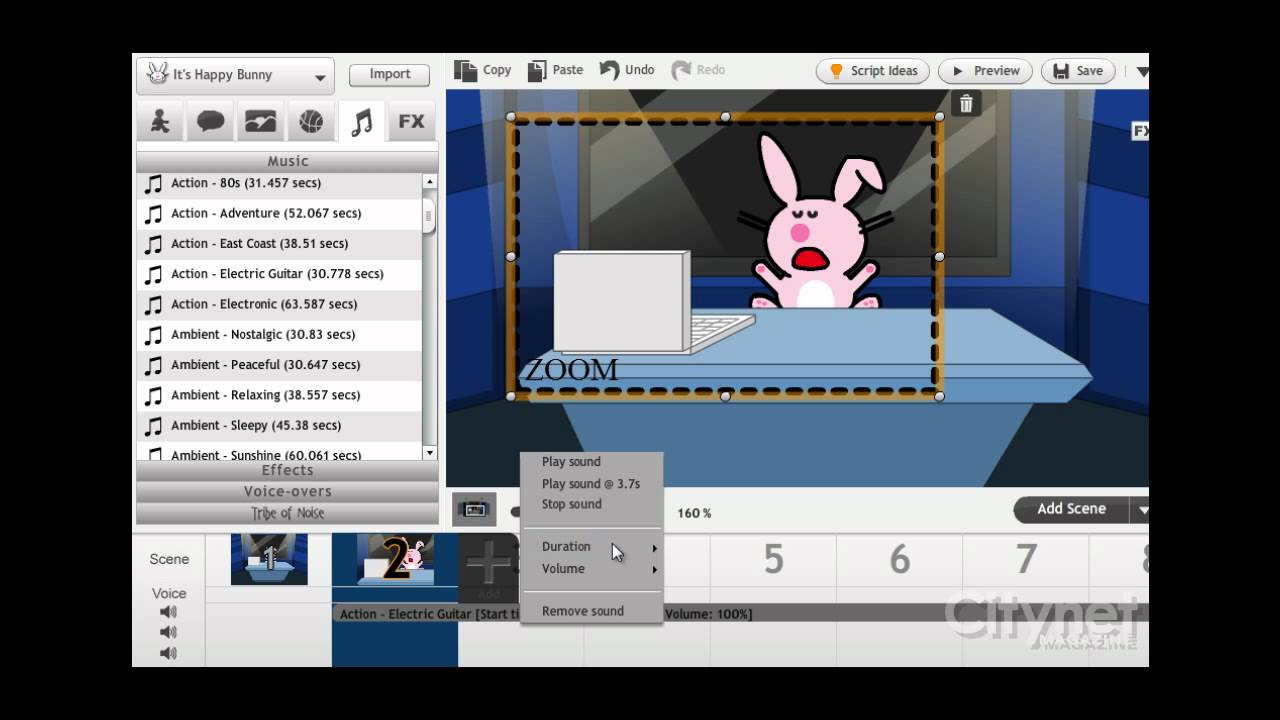The height and width of the screenshot is (720, 1280).
Task: Click the Script Ideas button
Action: (x=873, y=71)
